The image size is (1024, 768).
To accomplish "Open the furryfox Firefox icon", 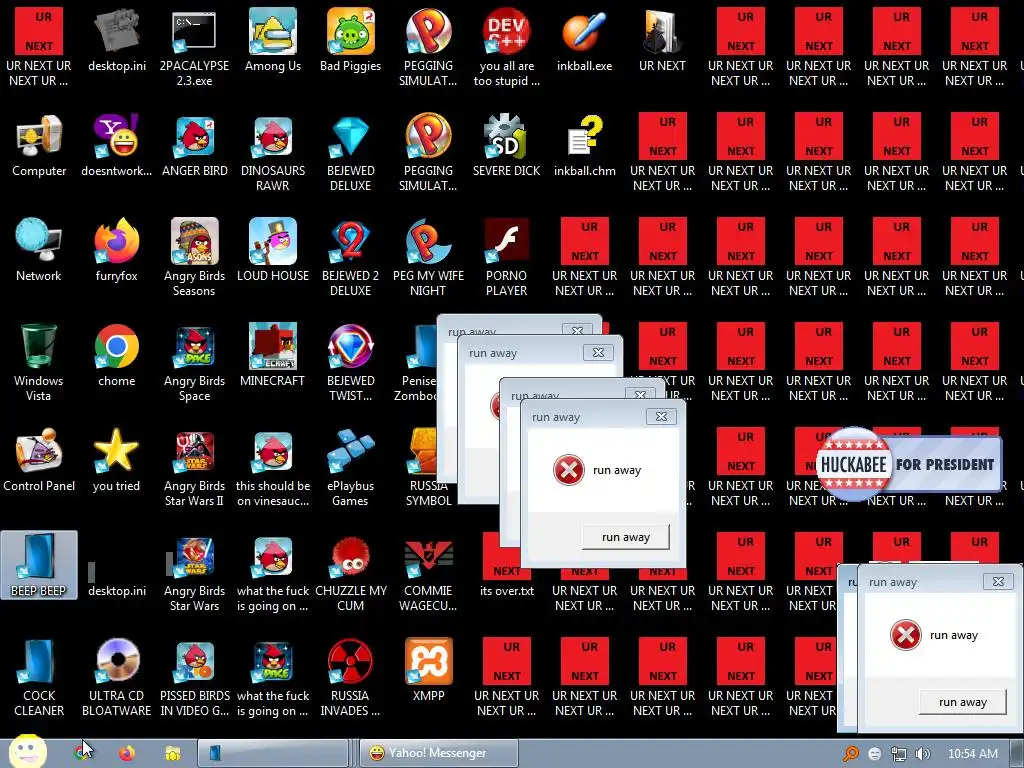I will (x=116, y=251).
